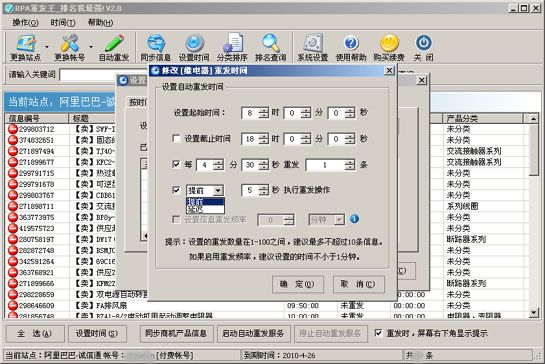Open the 购买续费 smiley icon

(389, 48)
